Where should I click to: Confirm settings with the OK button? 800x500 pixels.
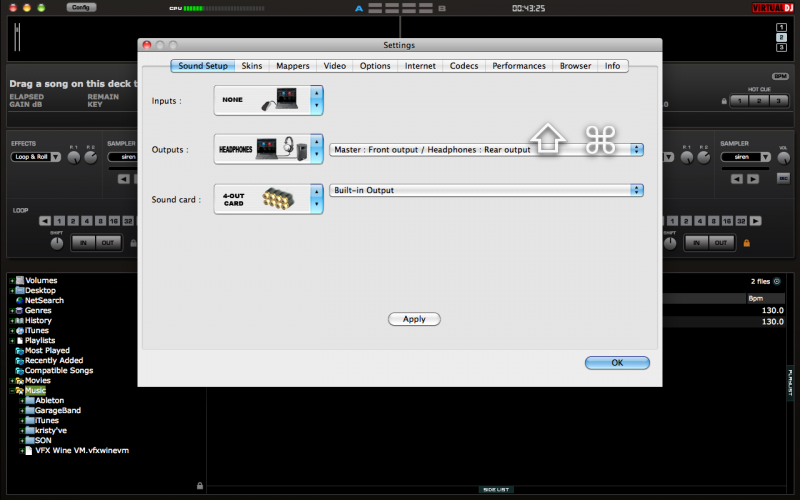[617, 363]
